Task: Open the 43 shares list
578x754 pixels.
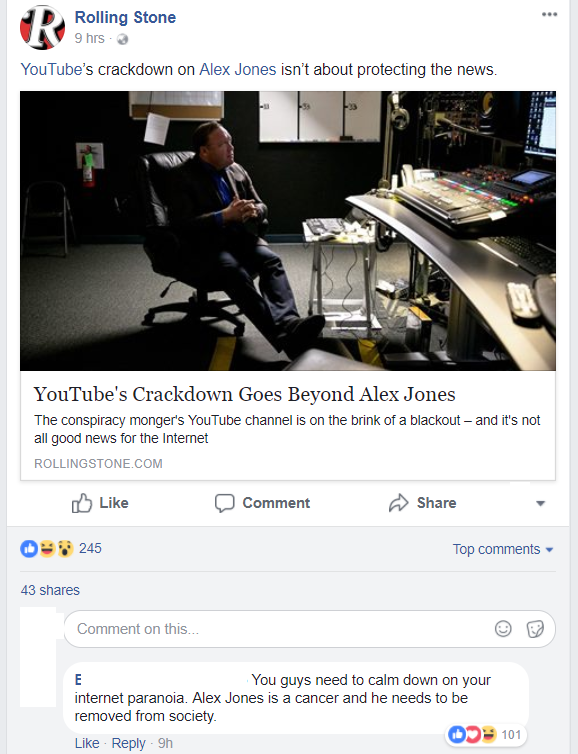Action: 50,590
